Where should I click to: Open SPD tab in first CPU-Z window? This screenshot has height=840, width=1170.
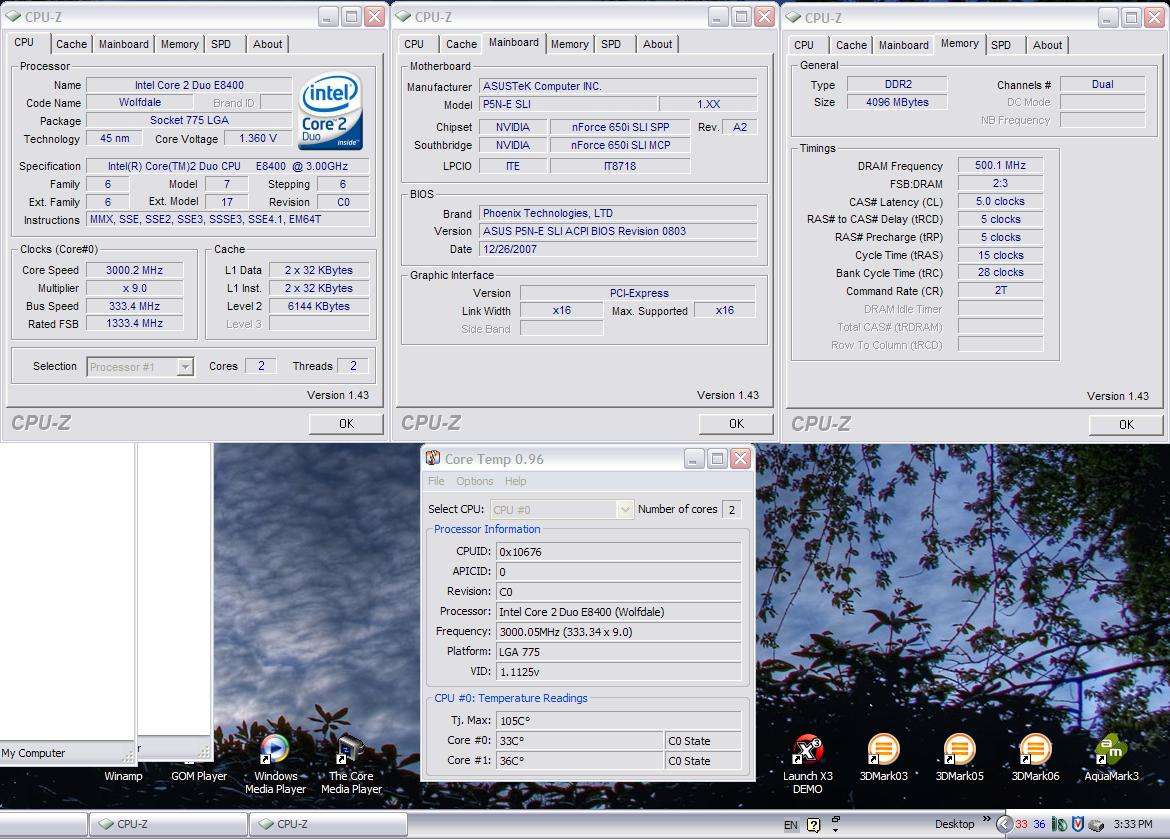pos(221,44)
